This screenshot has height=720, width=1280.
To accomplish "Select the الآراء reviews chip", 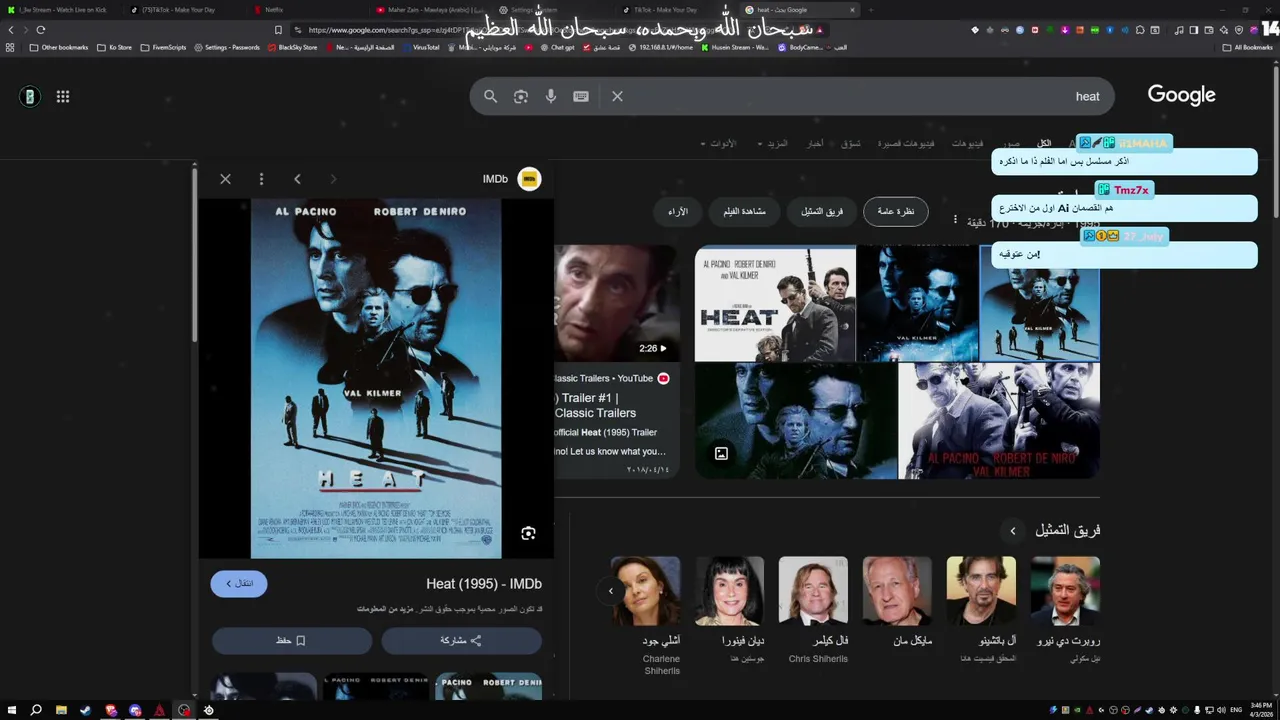I will click(x=678, y=212).
